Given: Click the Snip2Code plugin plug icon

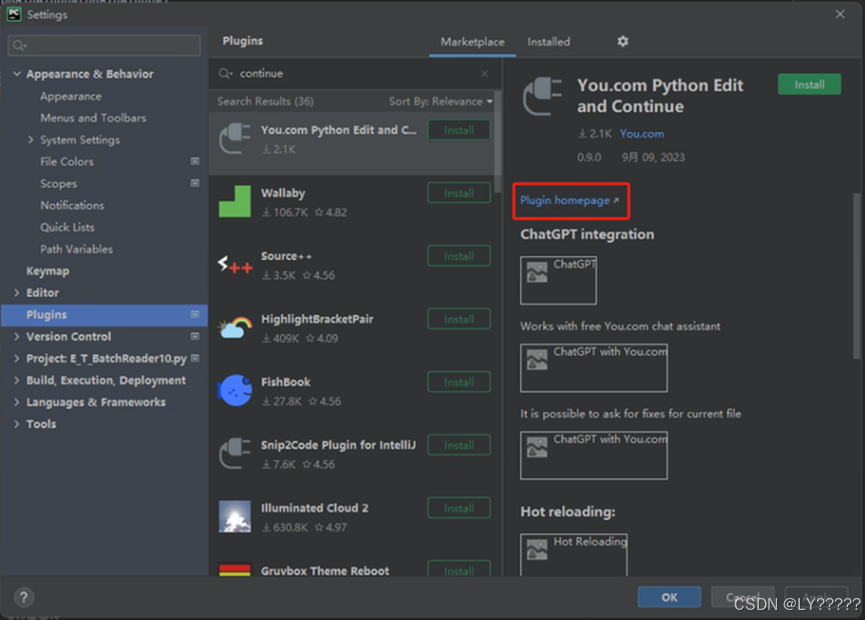Looking at the screenshot, I should [x=235, y=453].
